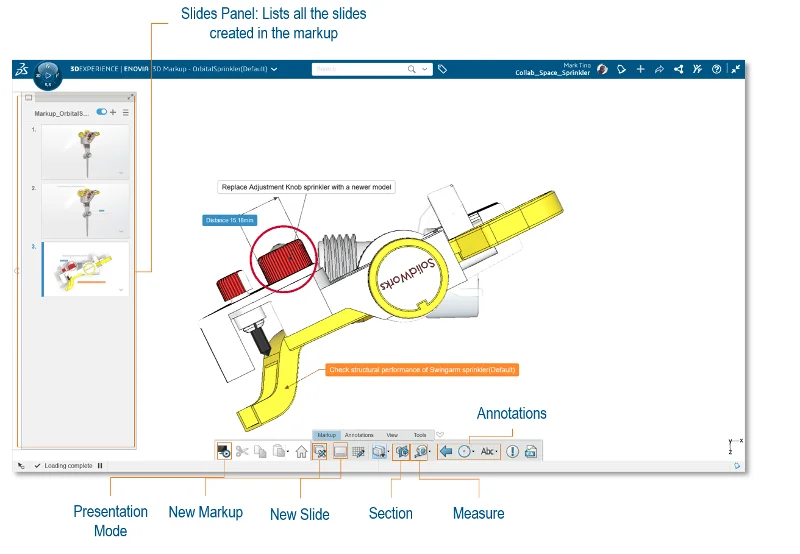This screenshot has height=554, width=800.
Task: Expand the title dropdown chevron after OrbitalSprinkler
Action: 274,70
